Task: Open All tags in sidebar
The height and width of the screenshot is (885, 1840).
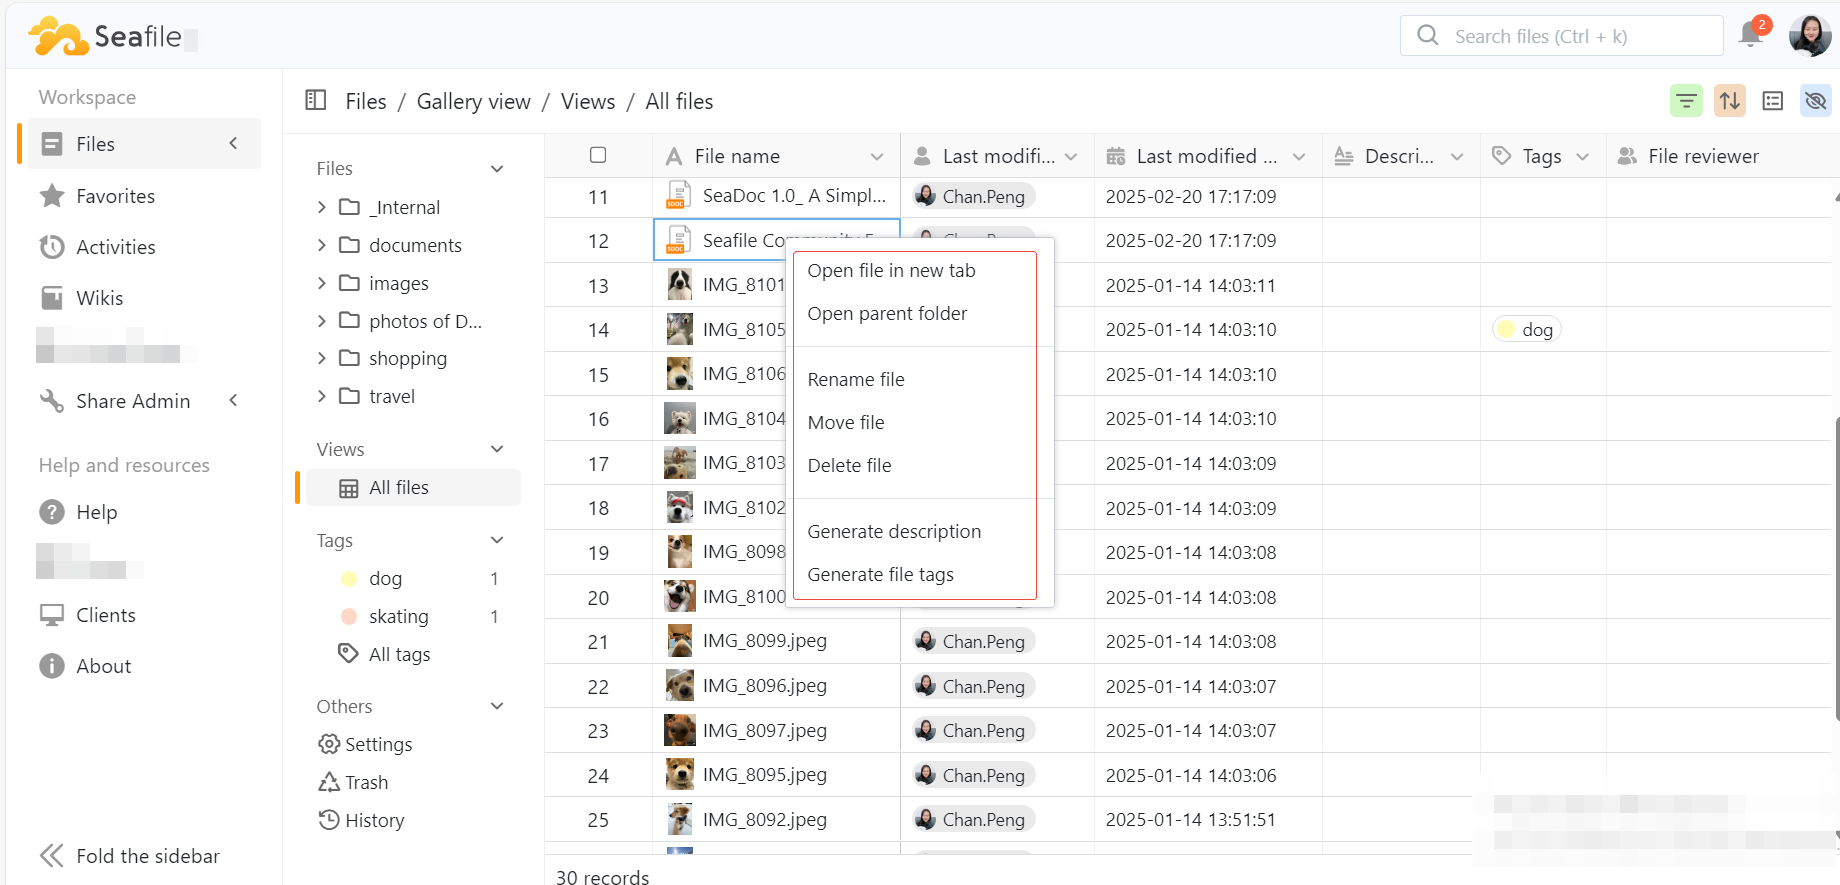Action: point(399,654)
